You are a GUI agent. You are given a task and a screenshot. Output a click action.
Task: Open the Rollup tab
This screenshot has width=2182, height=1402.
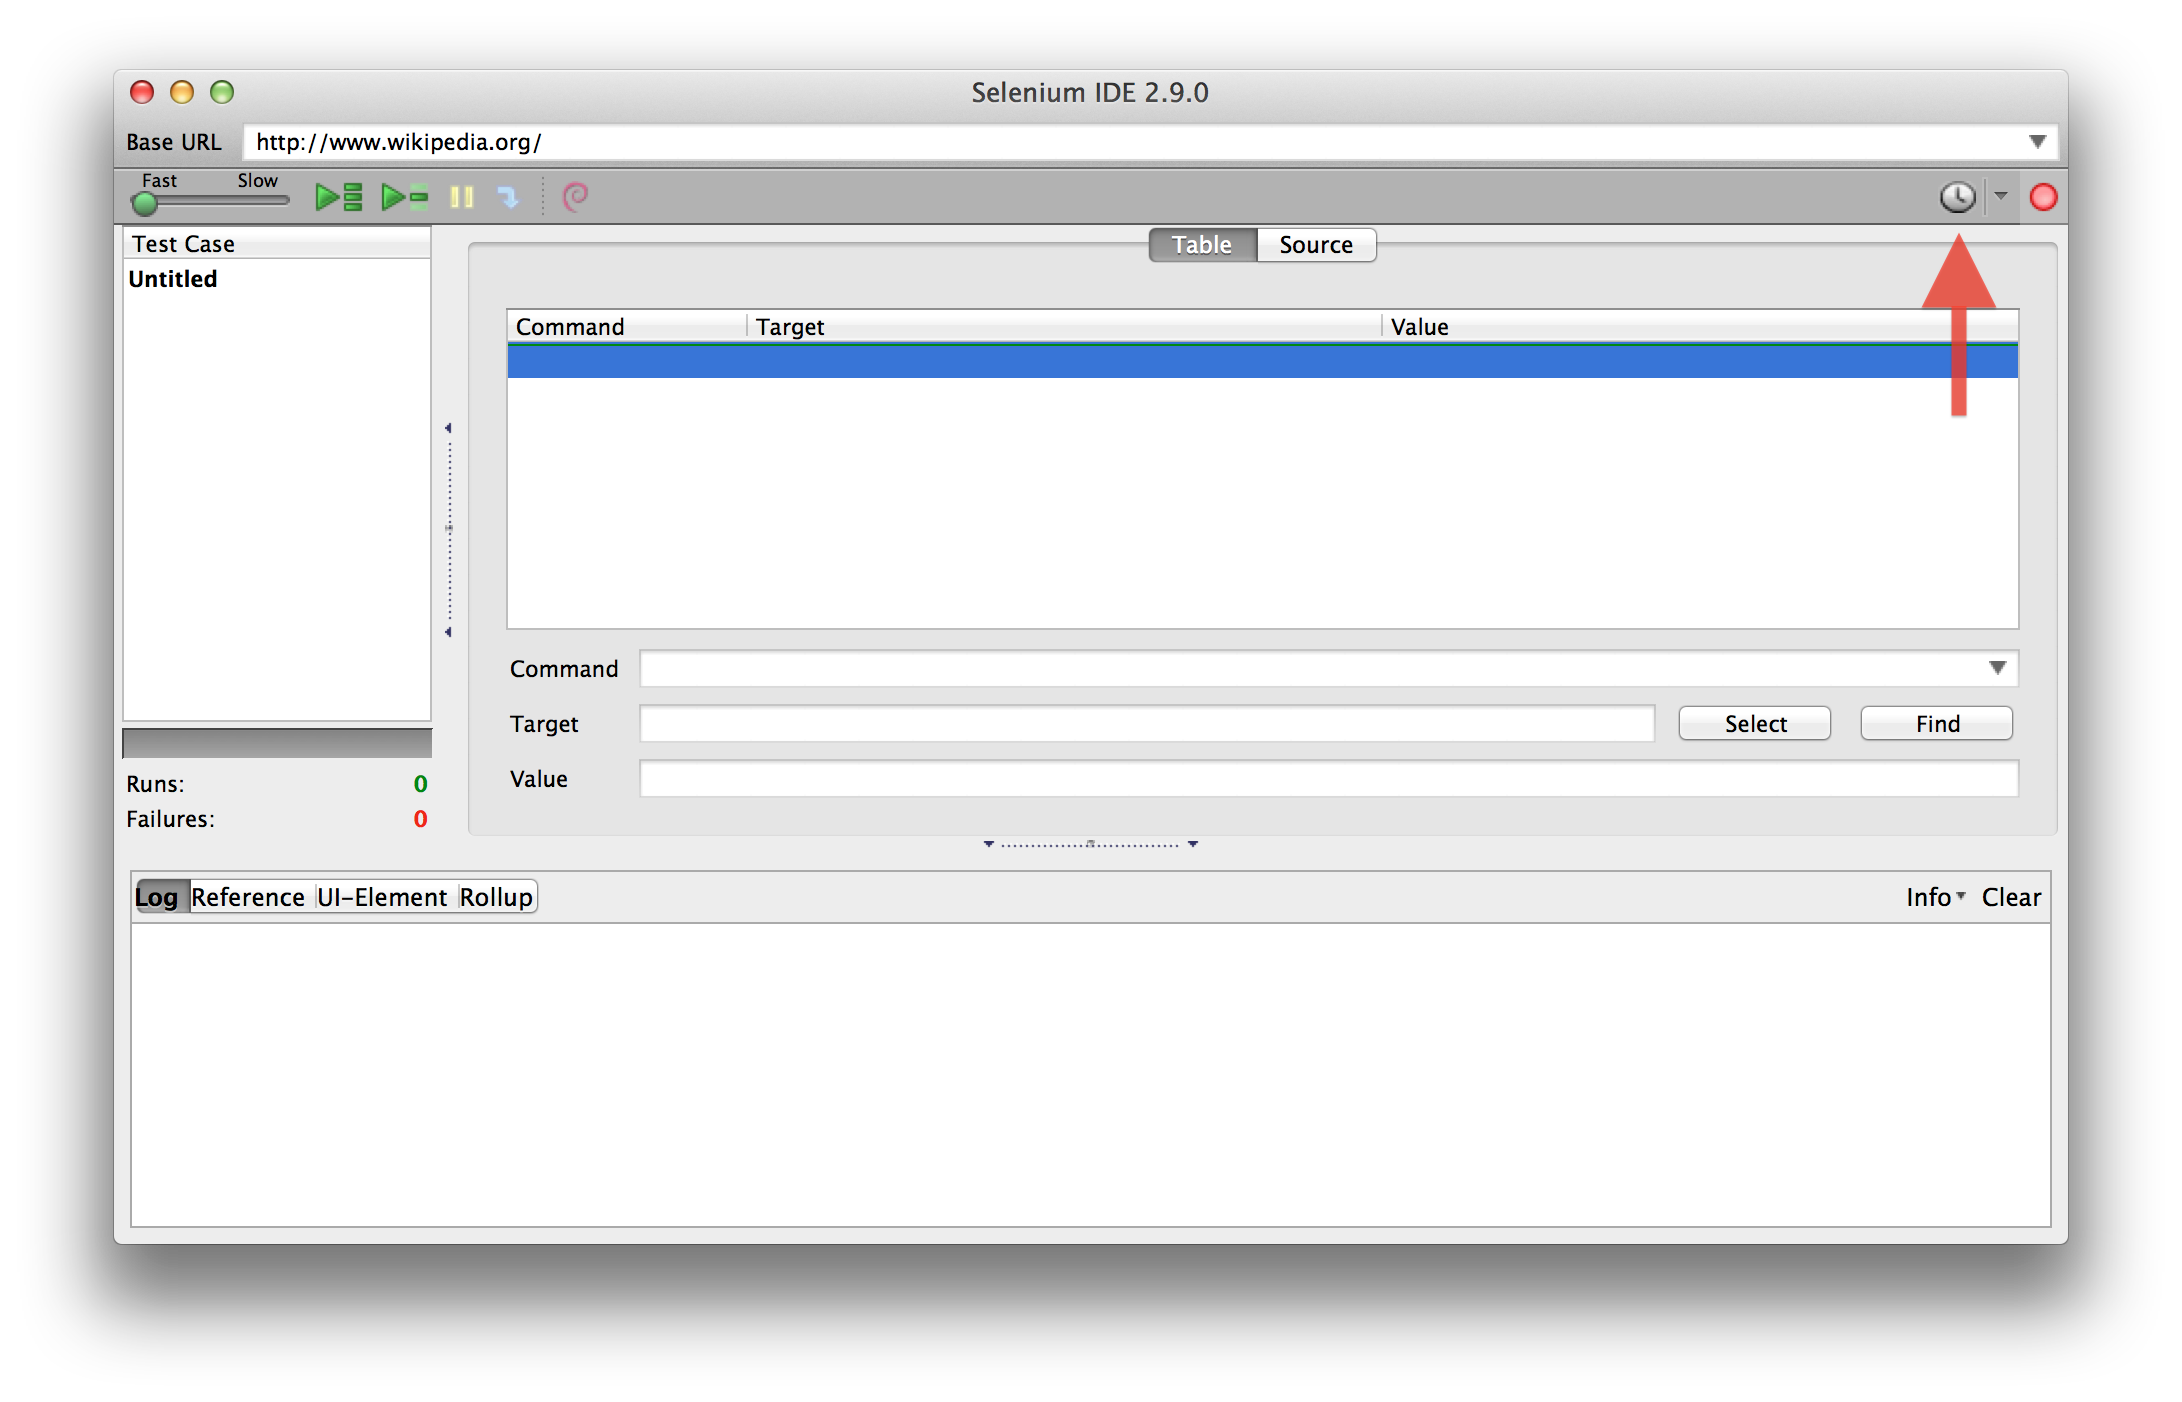pos(496,897)
